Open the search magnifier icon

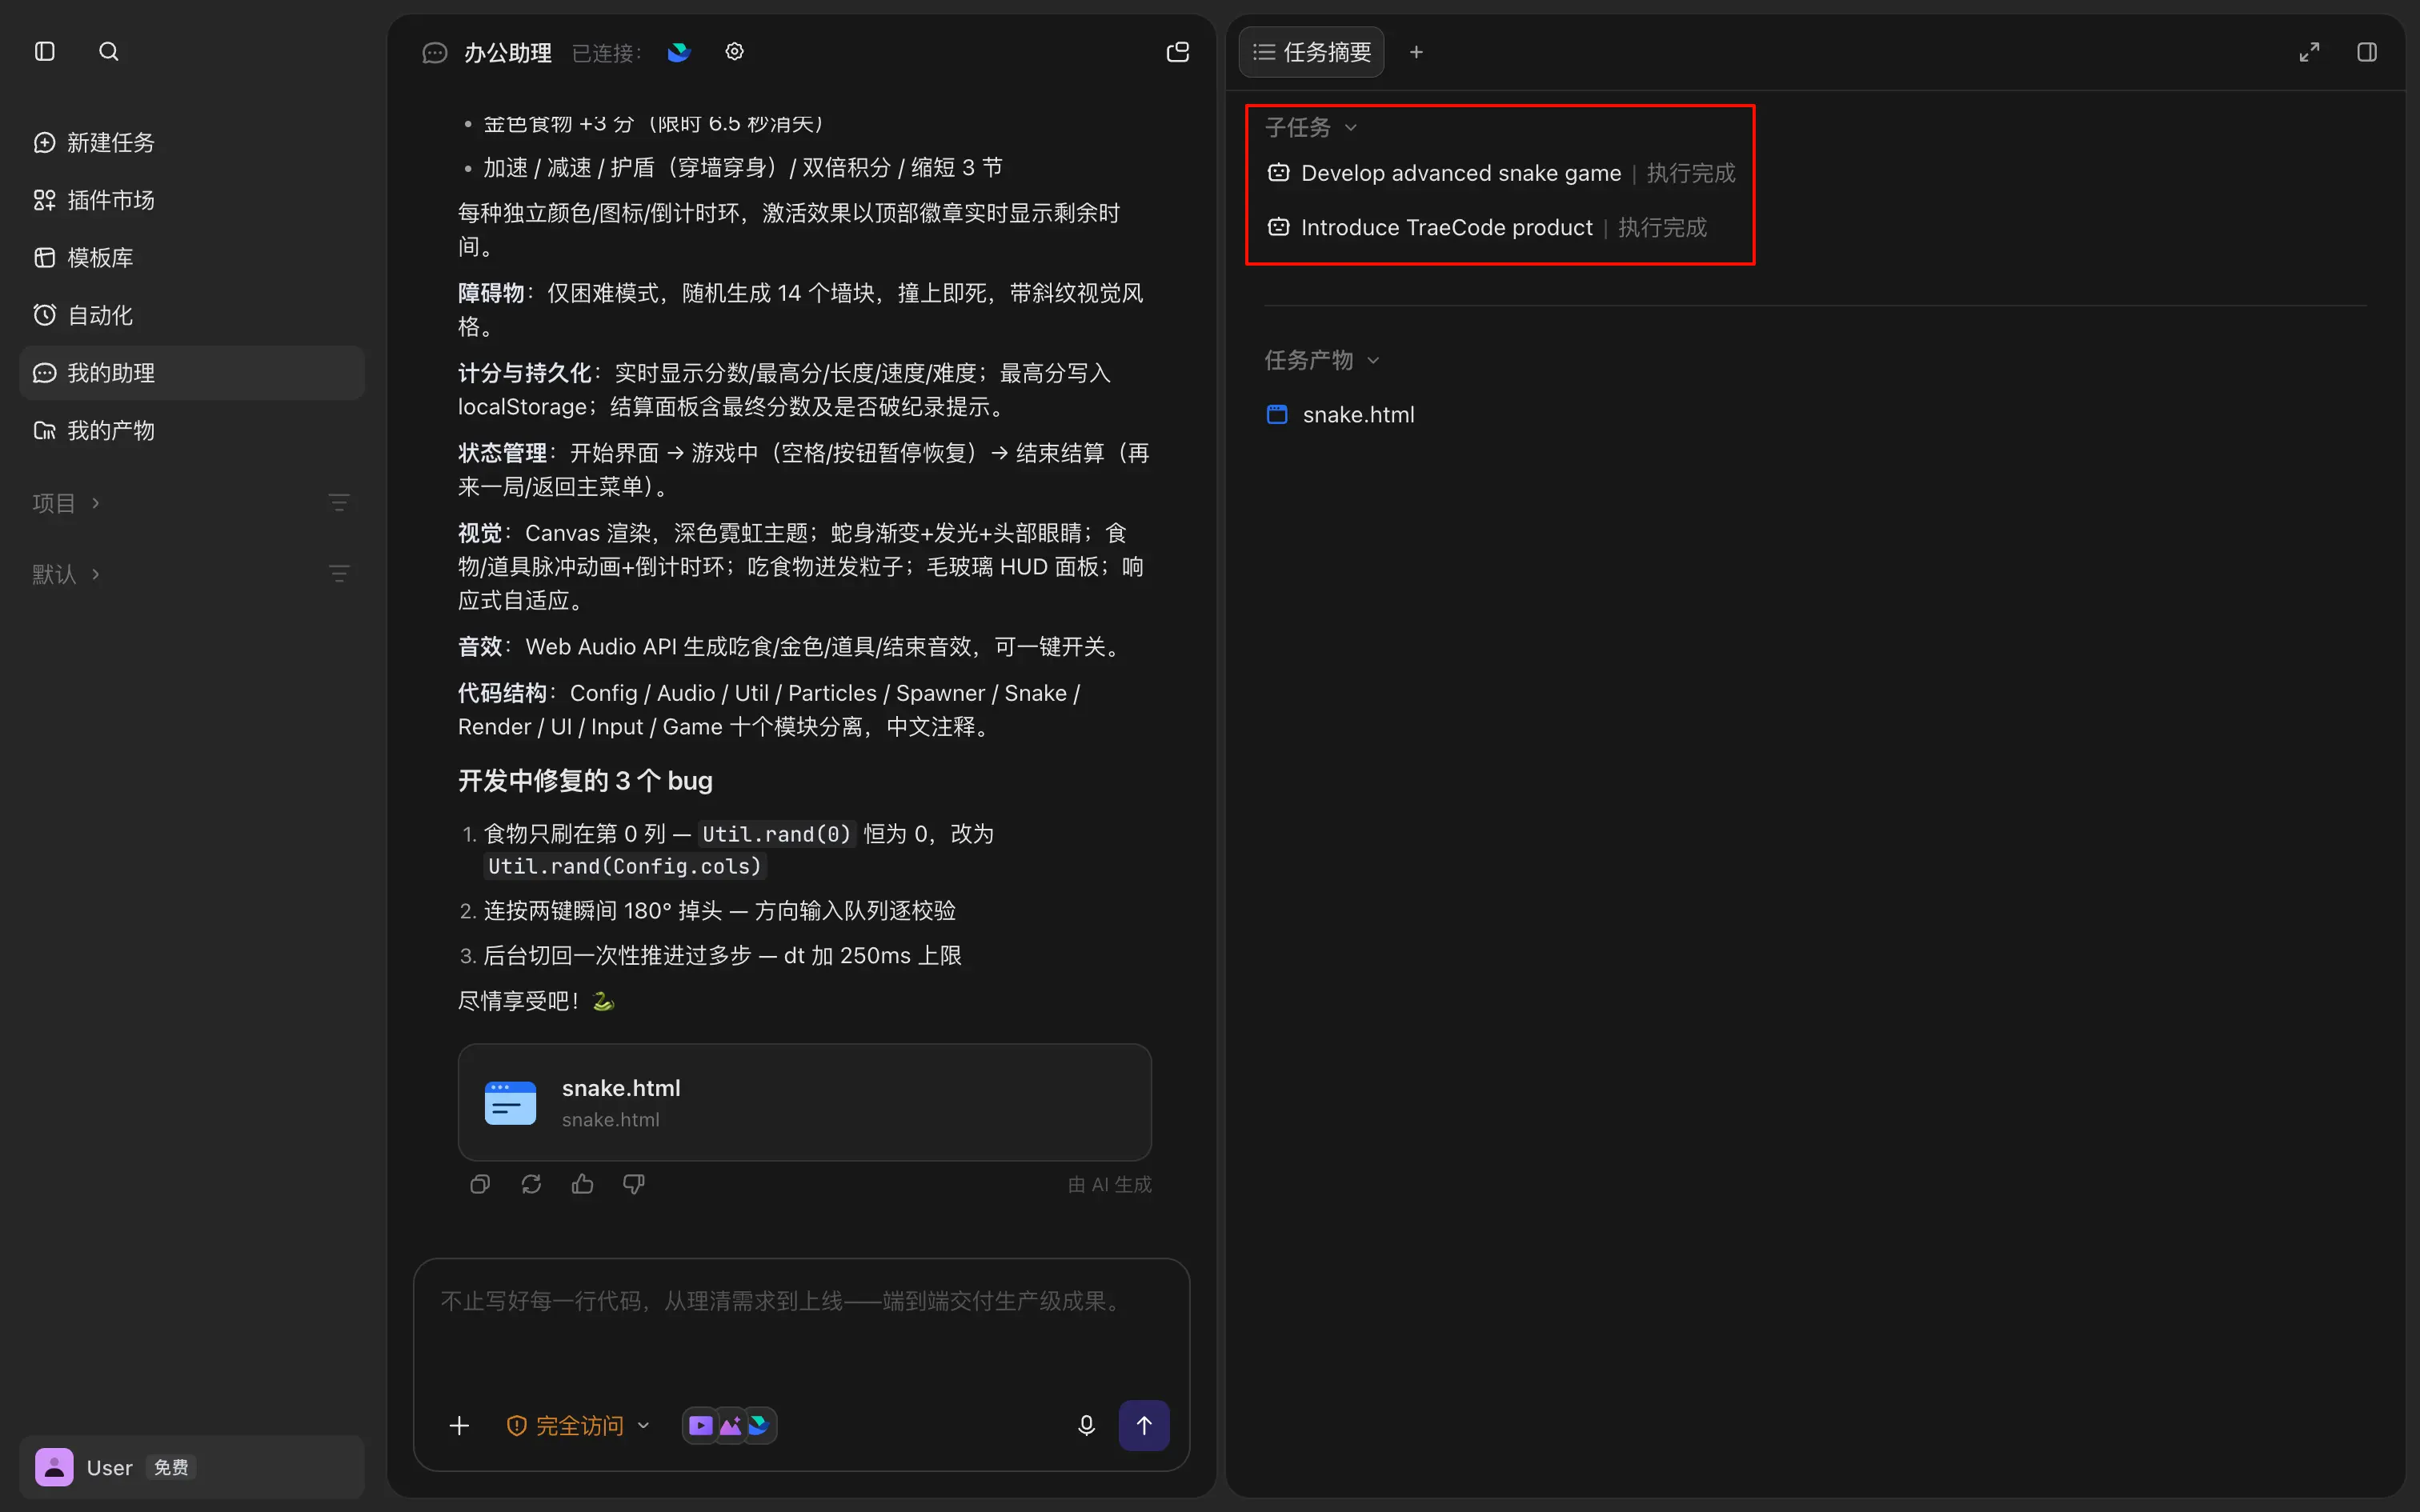coord(109,51)
